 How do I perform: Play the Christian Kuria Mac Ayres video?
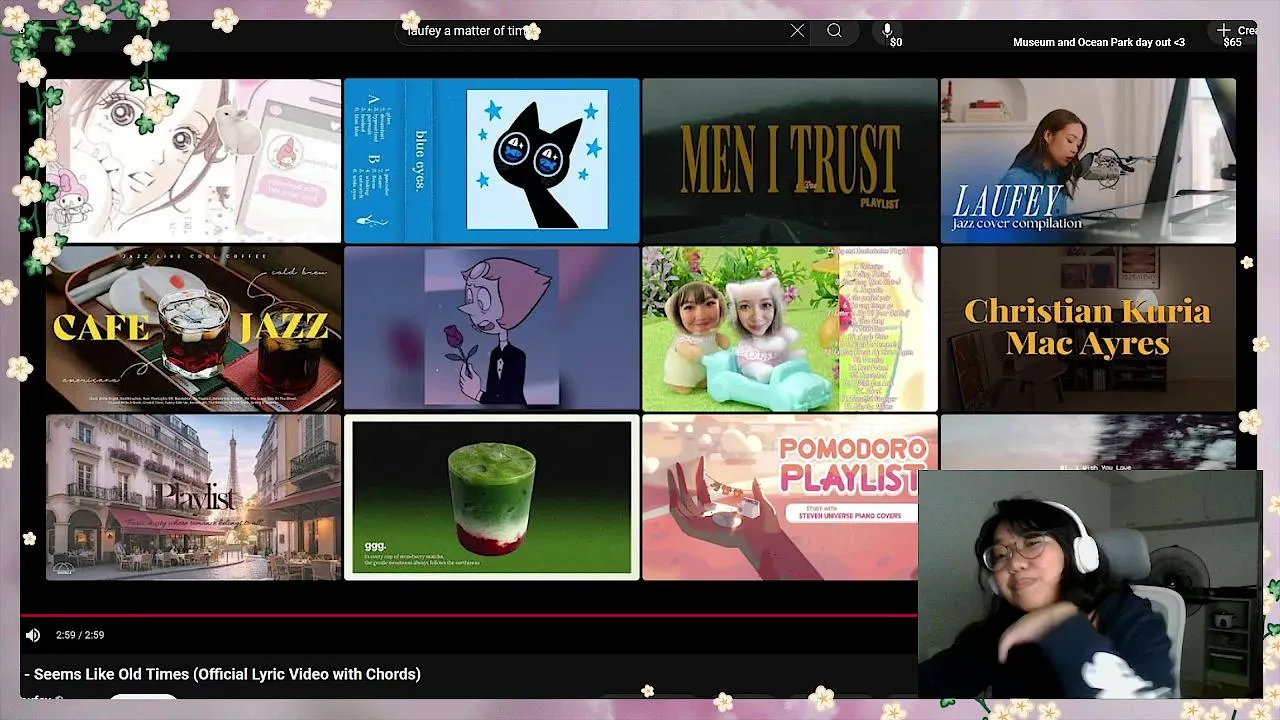click(x=1088, y=329)
